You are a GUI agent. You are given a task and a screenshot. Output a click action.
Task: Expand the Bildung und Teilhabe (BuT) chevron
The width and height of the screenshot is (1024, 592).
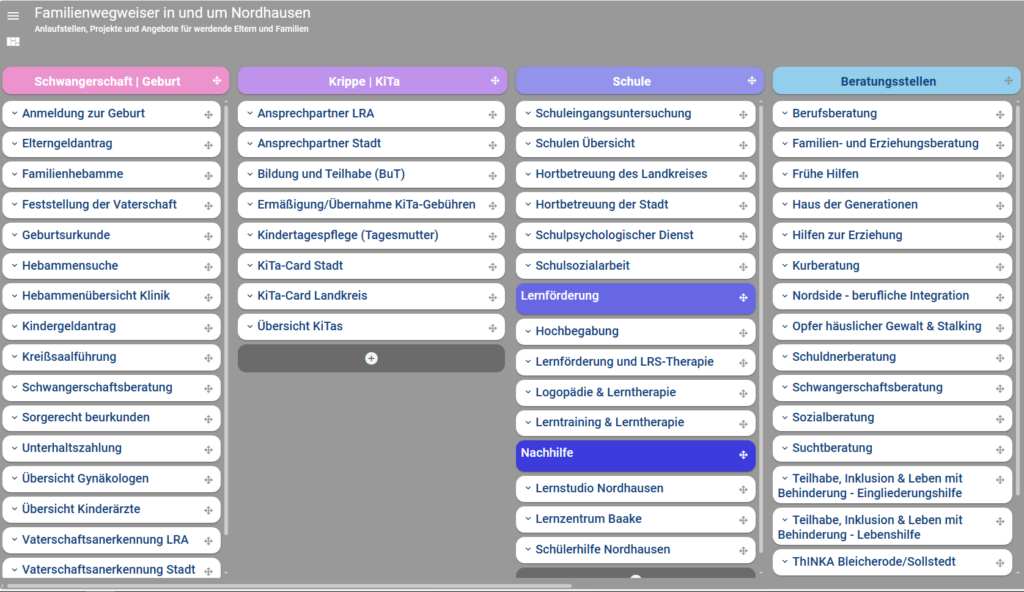tap(249, 174)
